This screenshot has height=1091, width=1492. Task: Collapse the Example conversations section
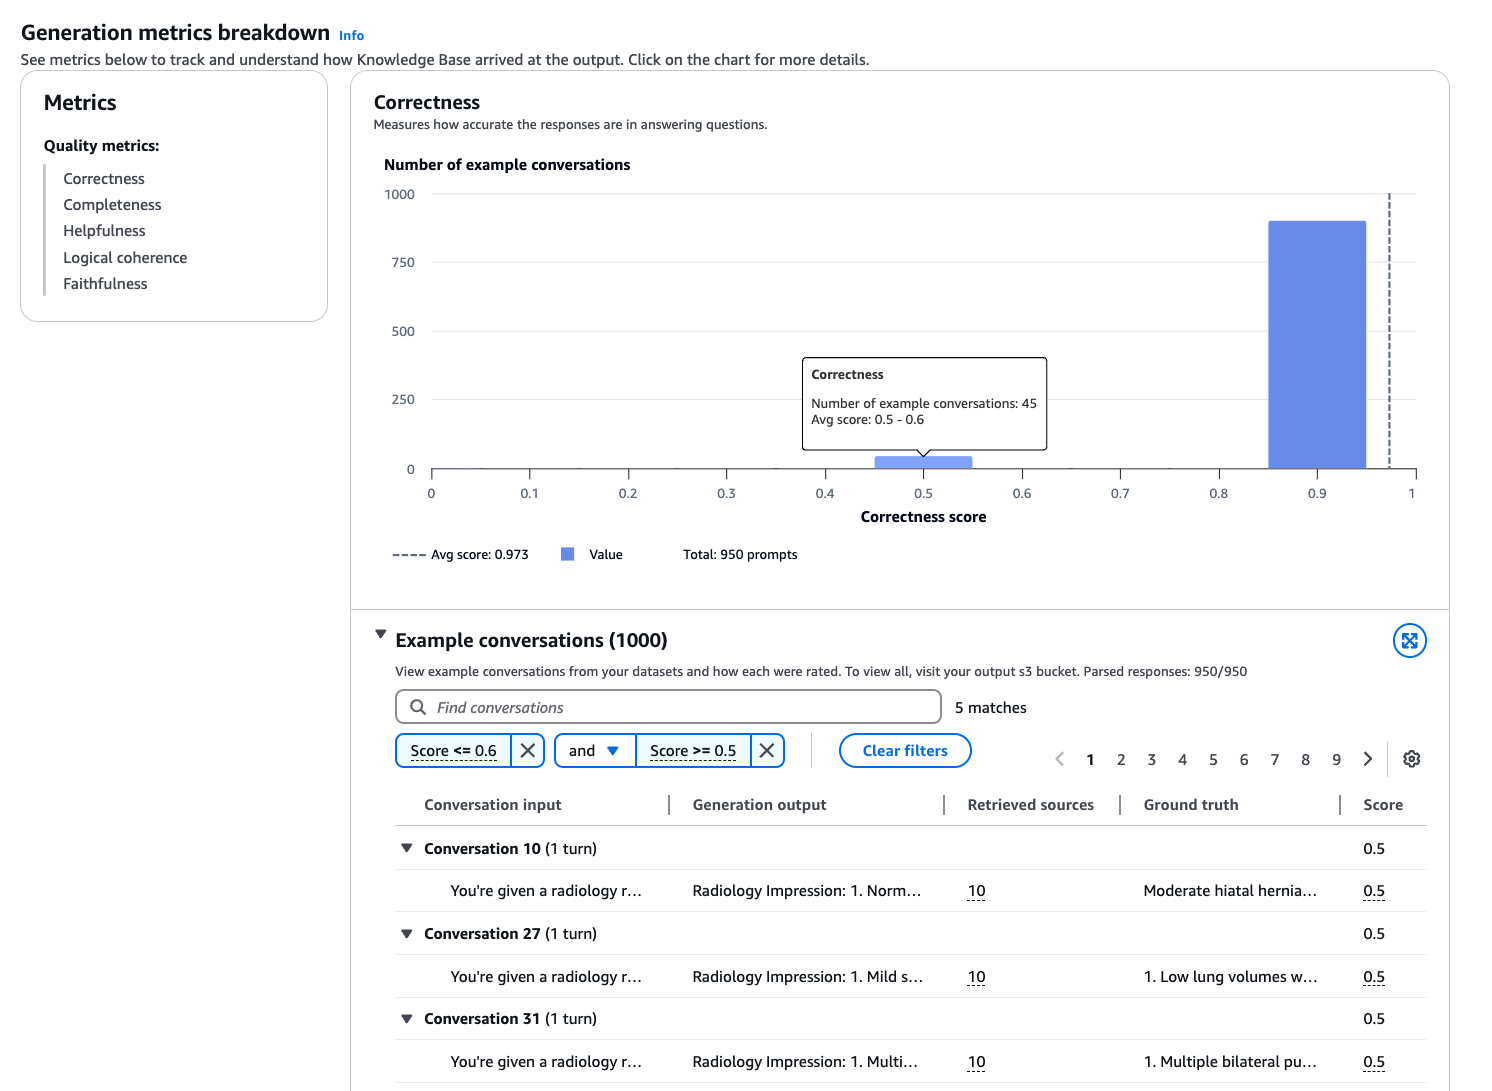381,634
